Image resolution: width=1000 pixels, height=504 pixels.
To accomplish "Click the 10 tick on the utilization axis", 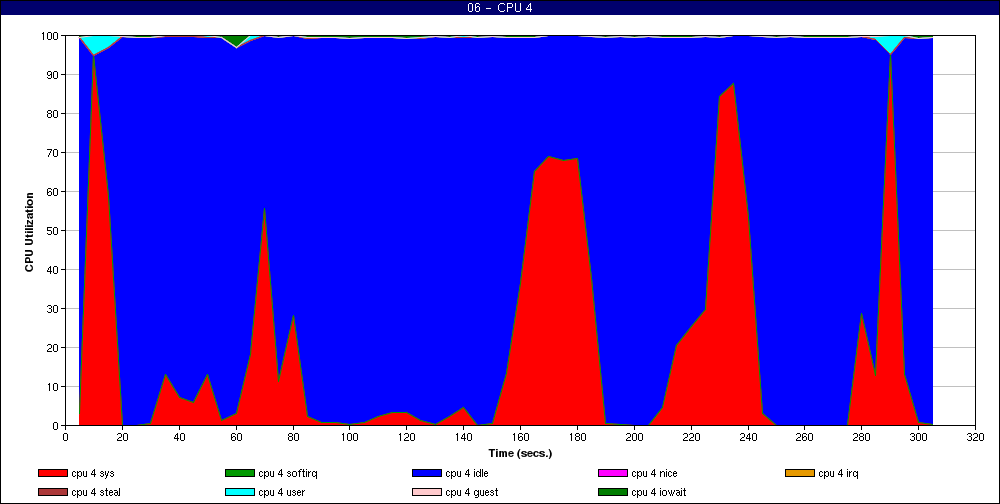I will 54,387.
